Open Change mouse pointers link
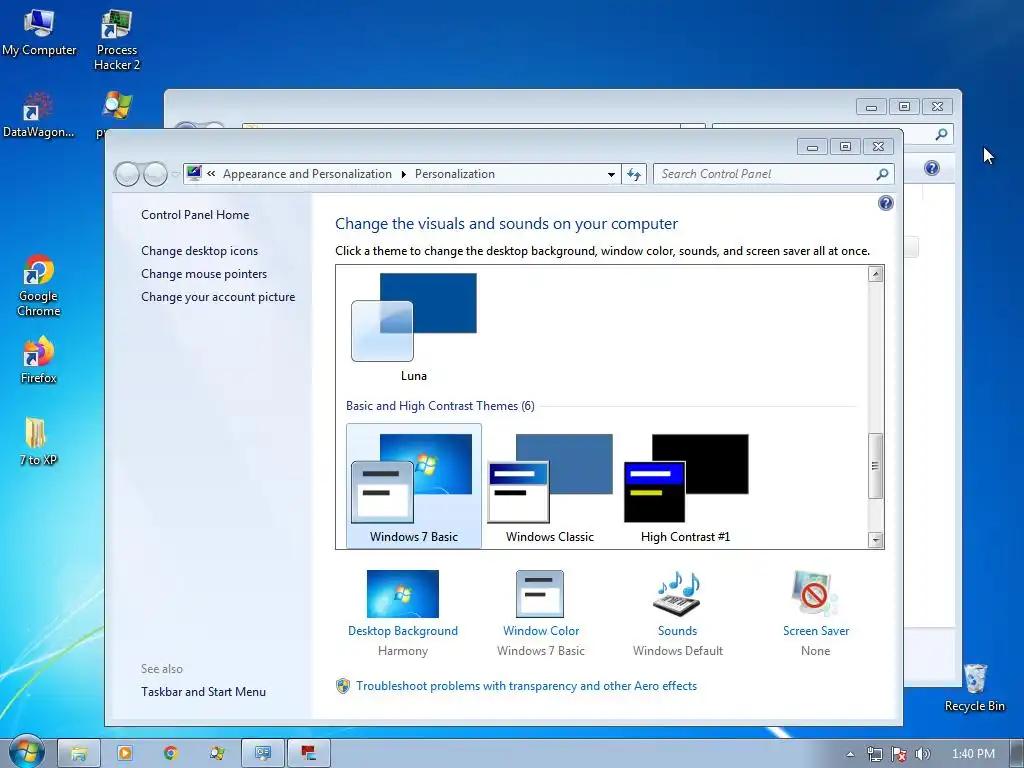 [204, 274]
